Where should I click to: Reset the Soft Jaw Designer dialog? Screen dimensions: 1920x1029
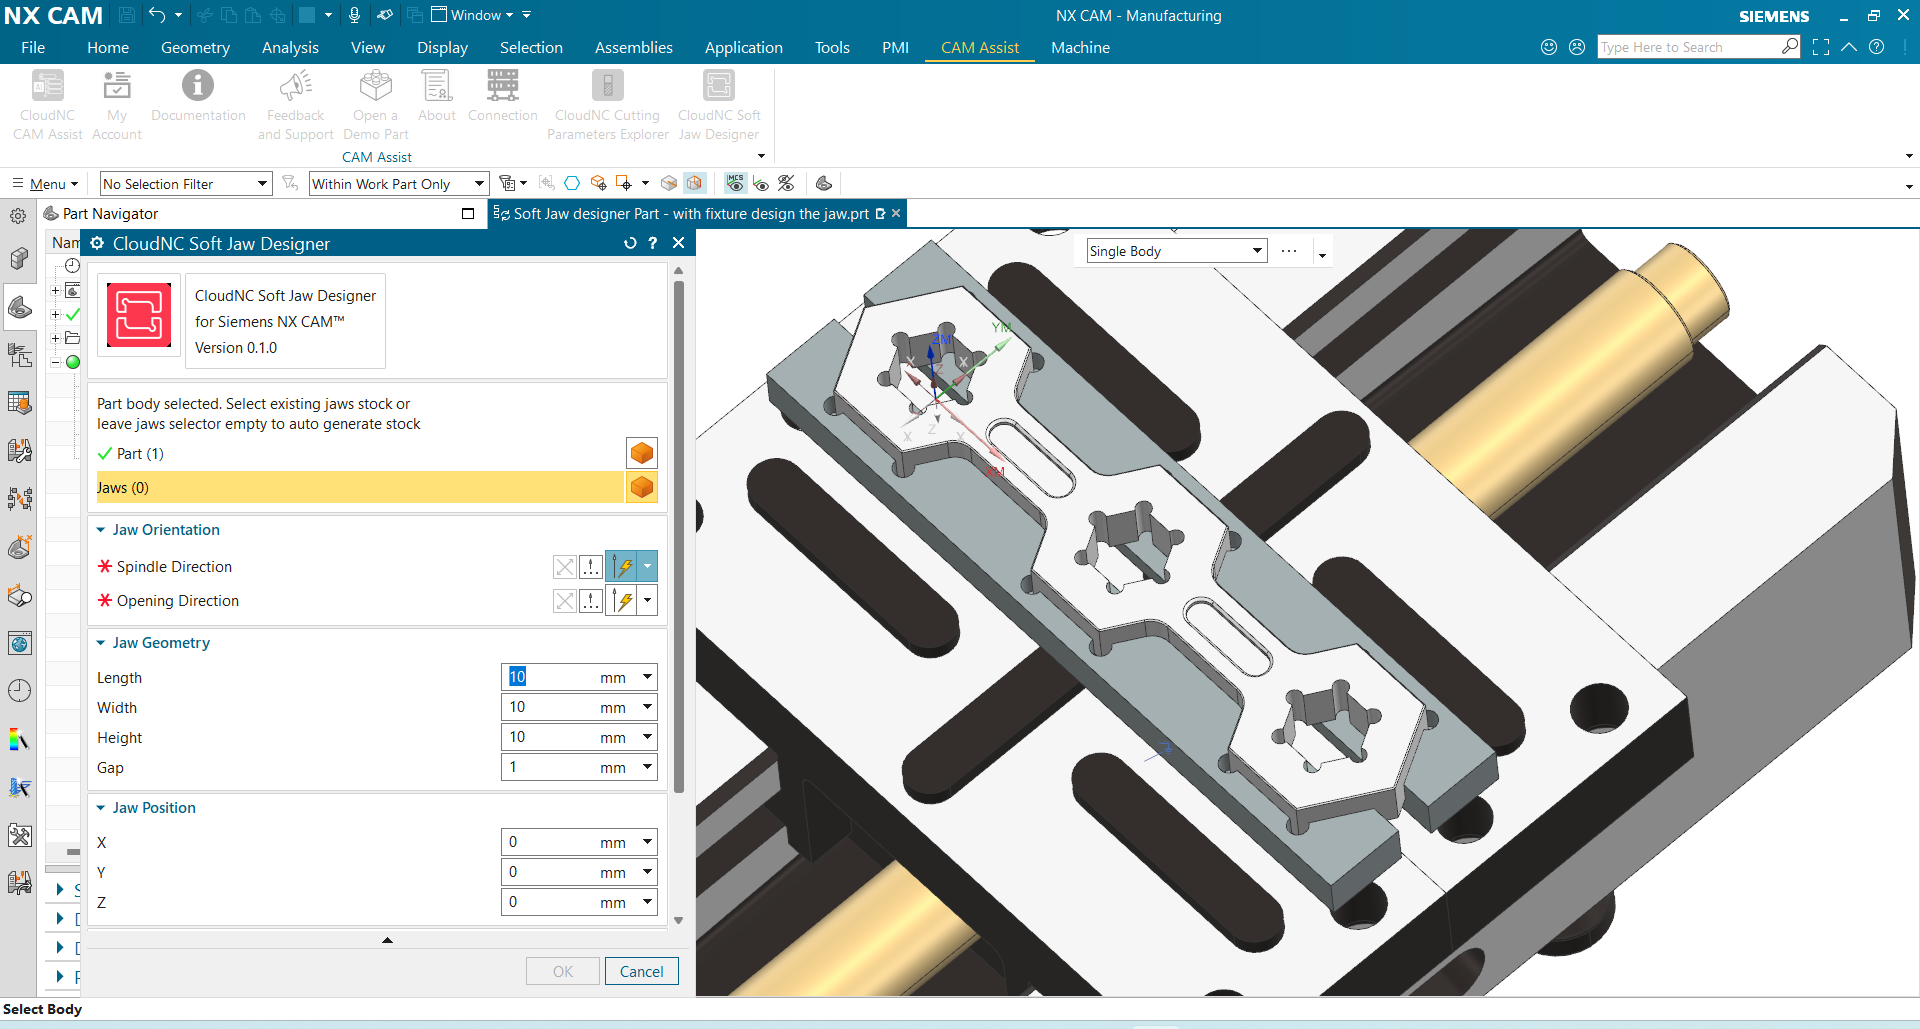[x=630, y=243]
